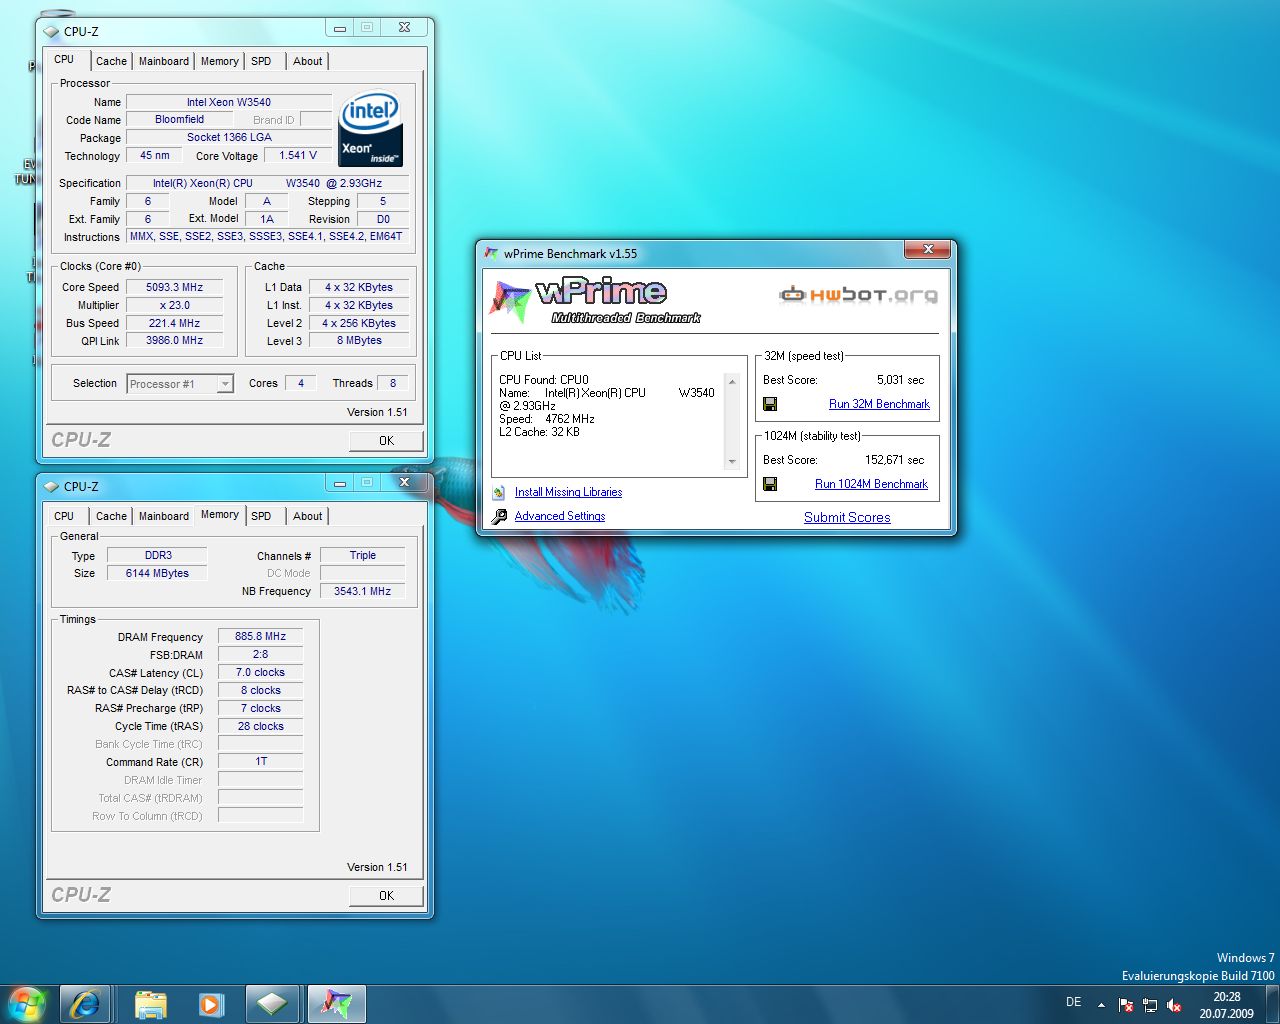The width and height of the screenshot is (1280, 1024).
Task: Click the volume muted tray icon
Action: tap(1174, 1005)
